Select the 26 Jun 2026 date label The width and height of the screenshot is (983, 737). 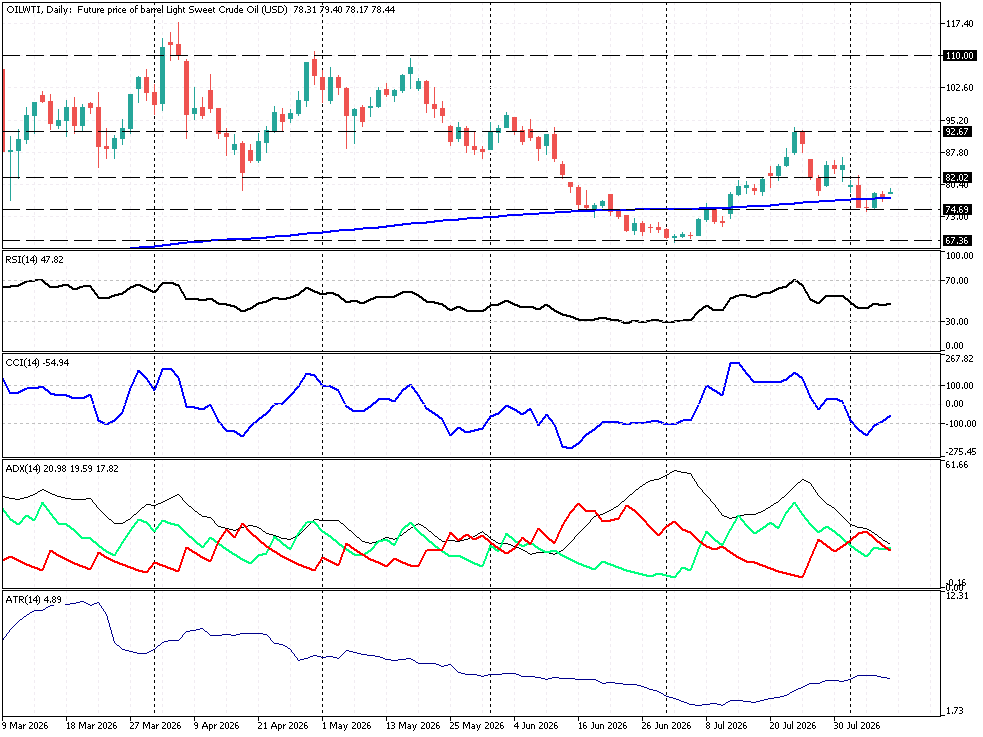click(x=666, y=726)
